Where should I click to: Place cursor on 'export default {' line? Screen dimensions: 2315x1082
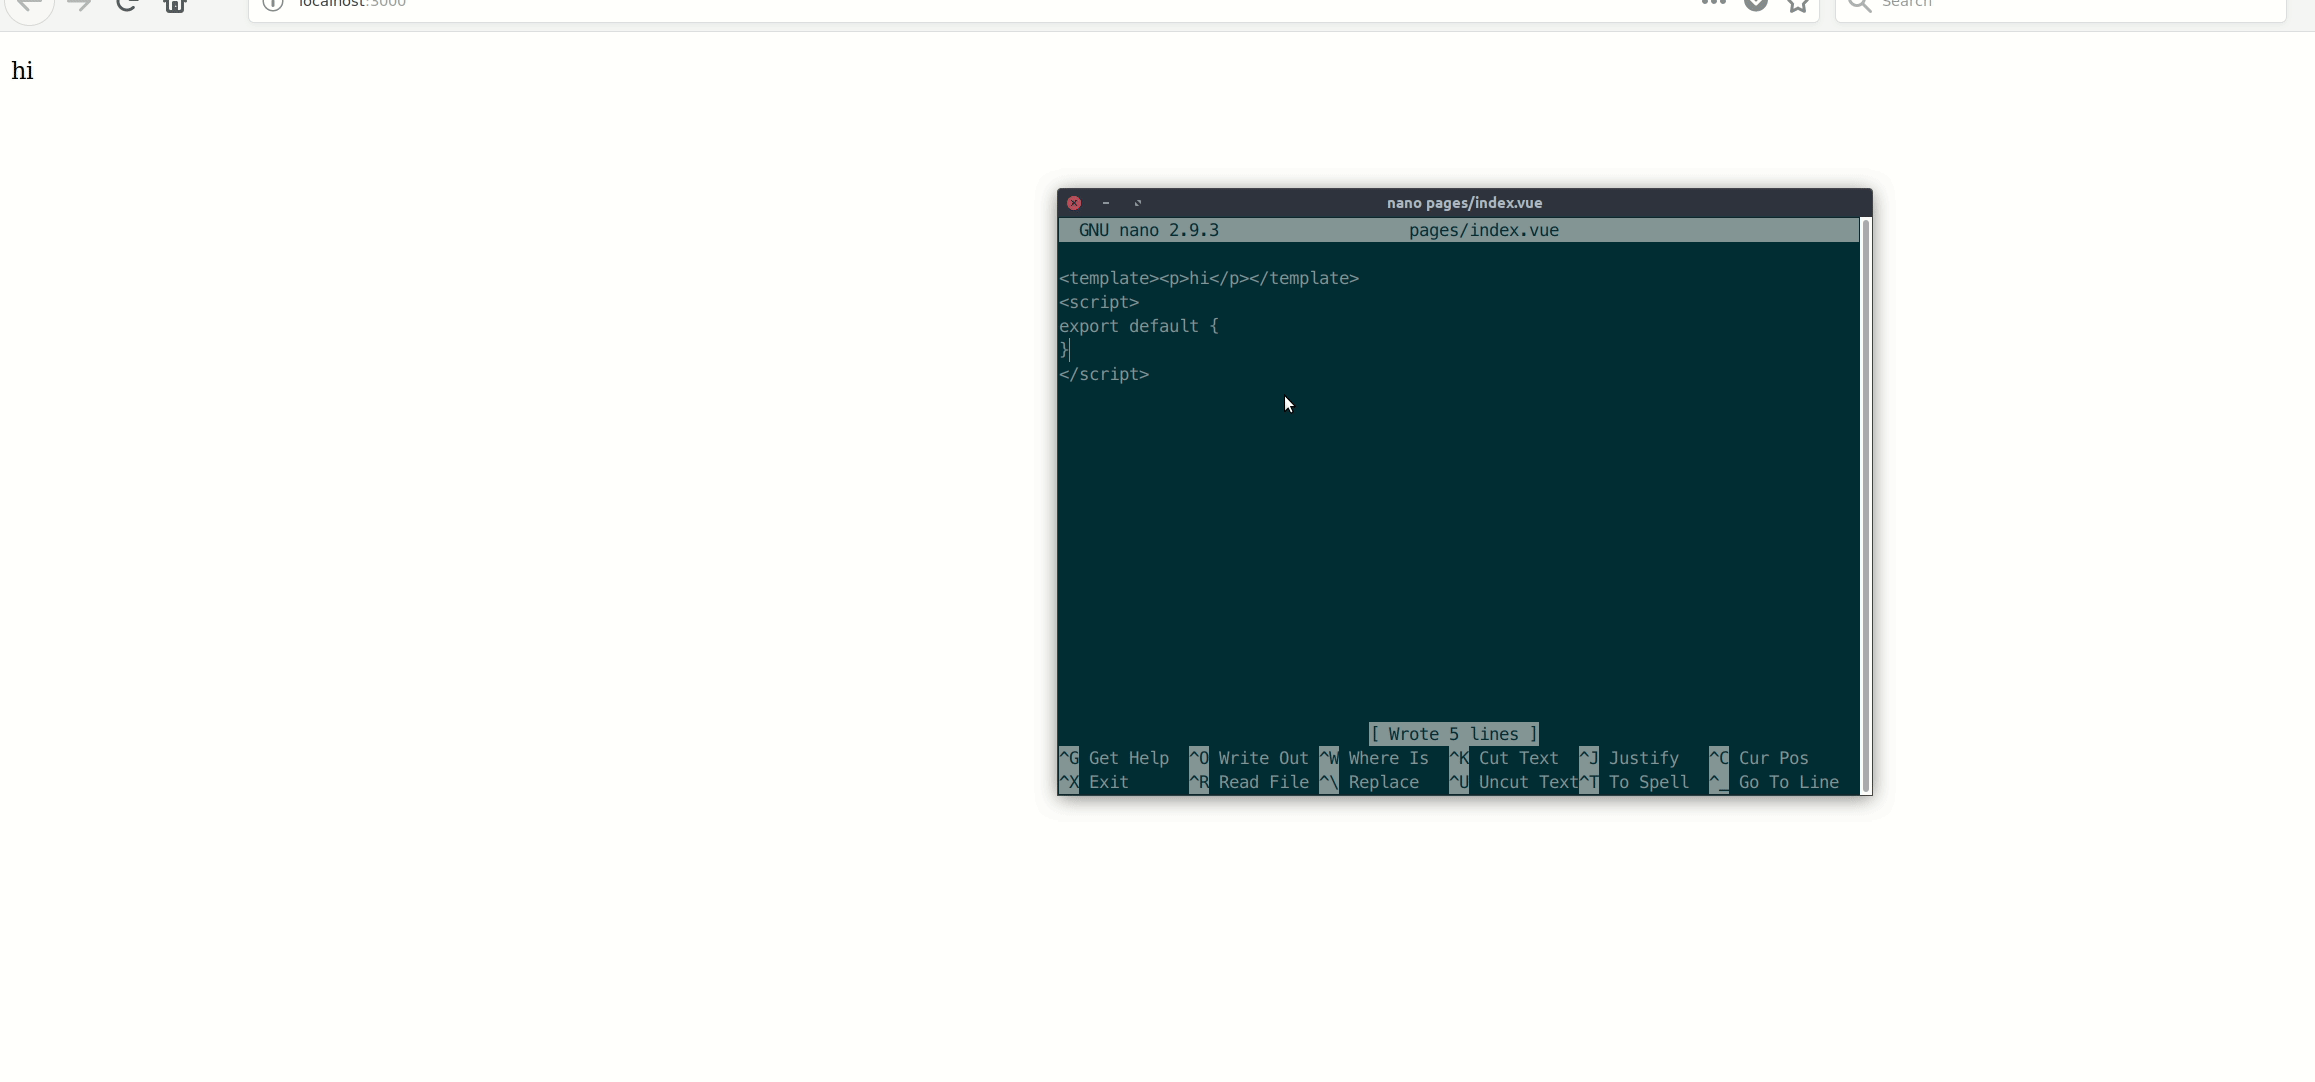[x=1139, y=327]
